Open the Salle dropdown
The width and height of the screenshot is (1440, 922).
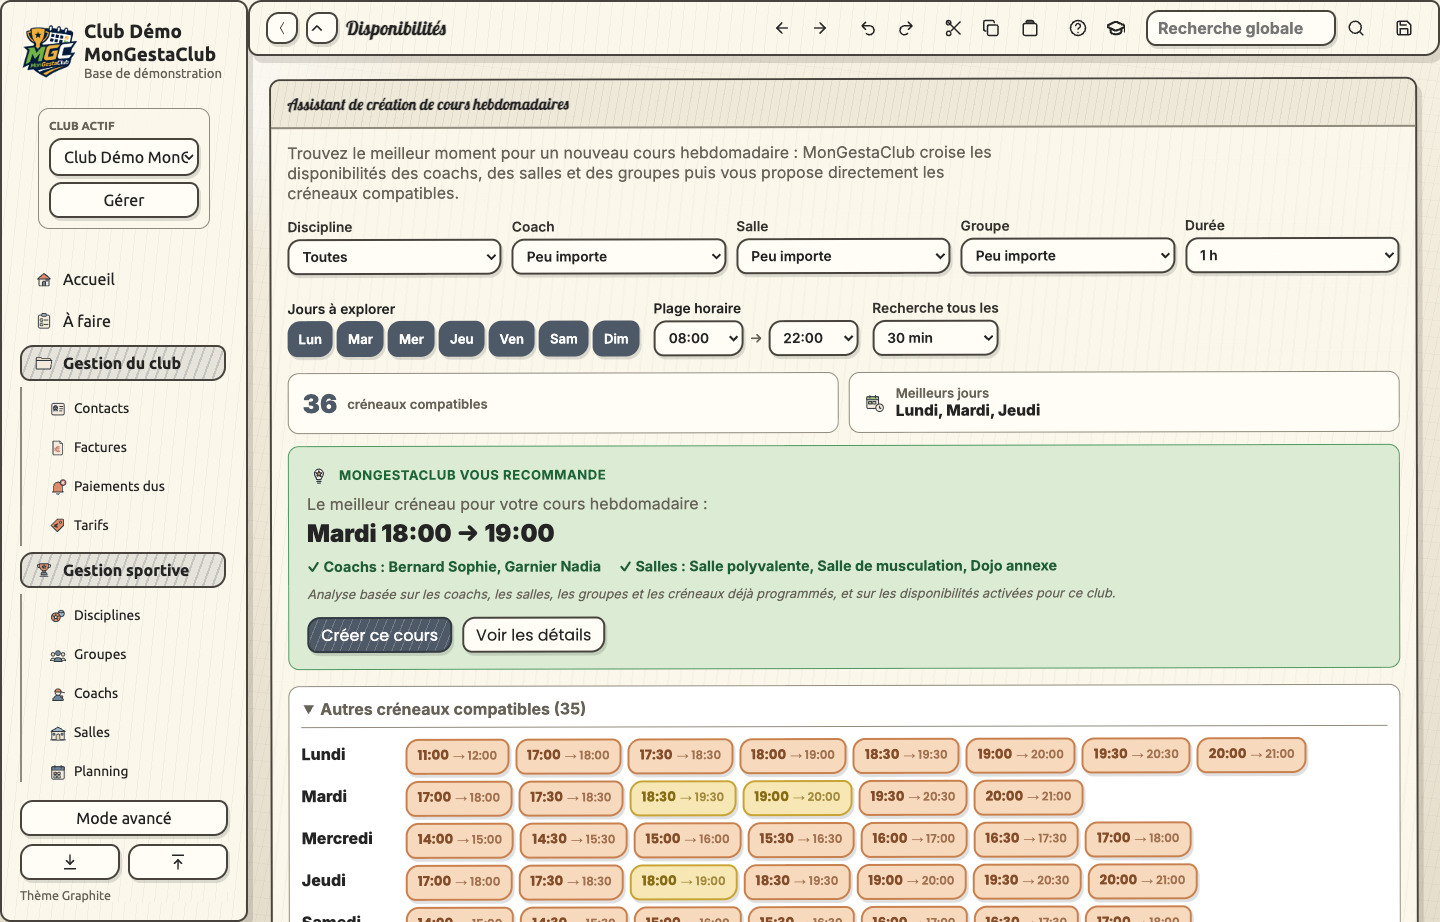[x=843, y=256]
